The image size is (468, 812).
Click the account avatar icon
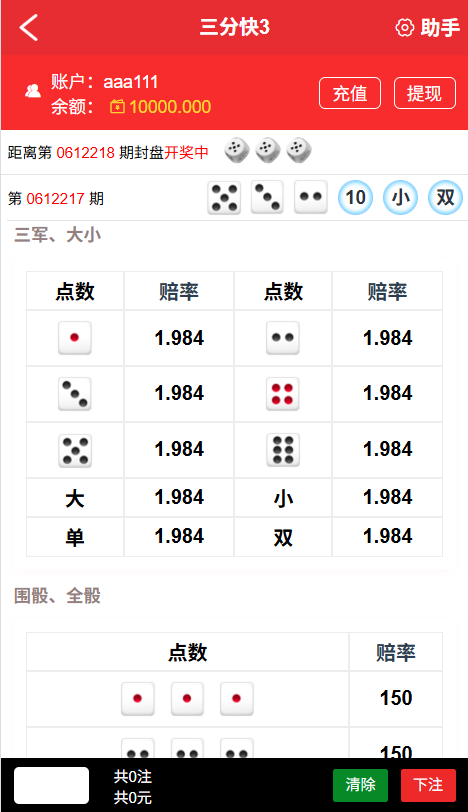(33, 91)
